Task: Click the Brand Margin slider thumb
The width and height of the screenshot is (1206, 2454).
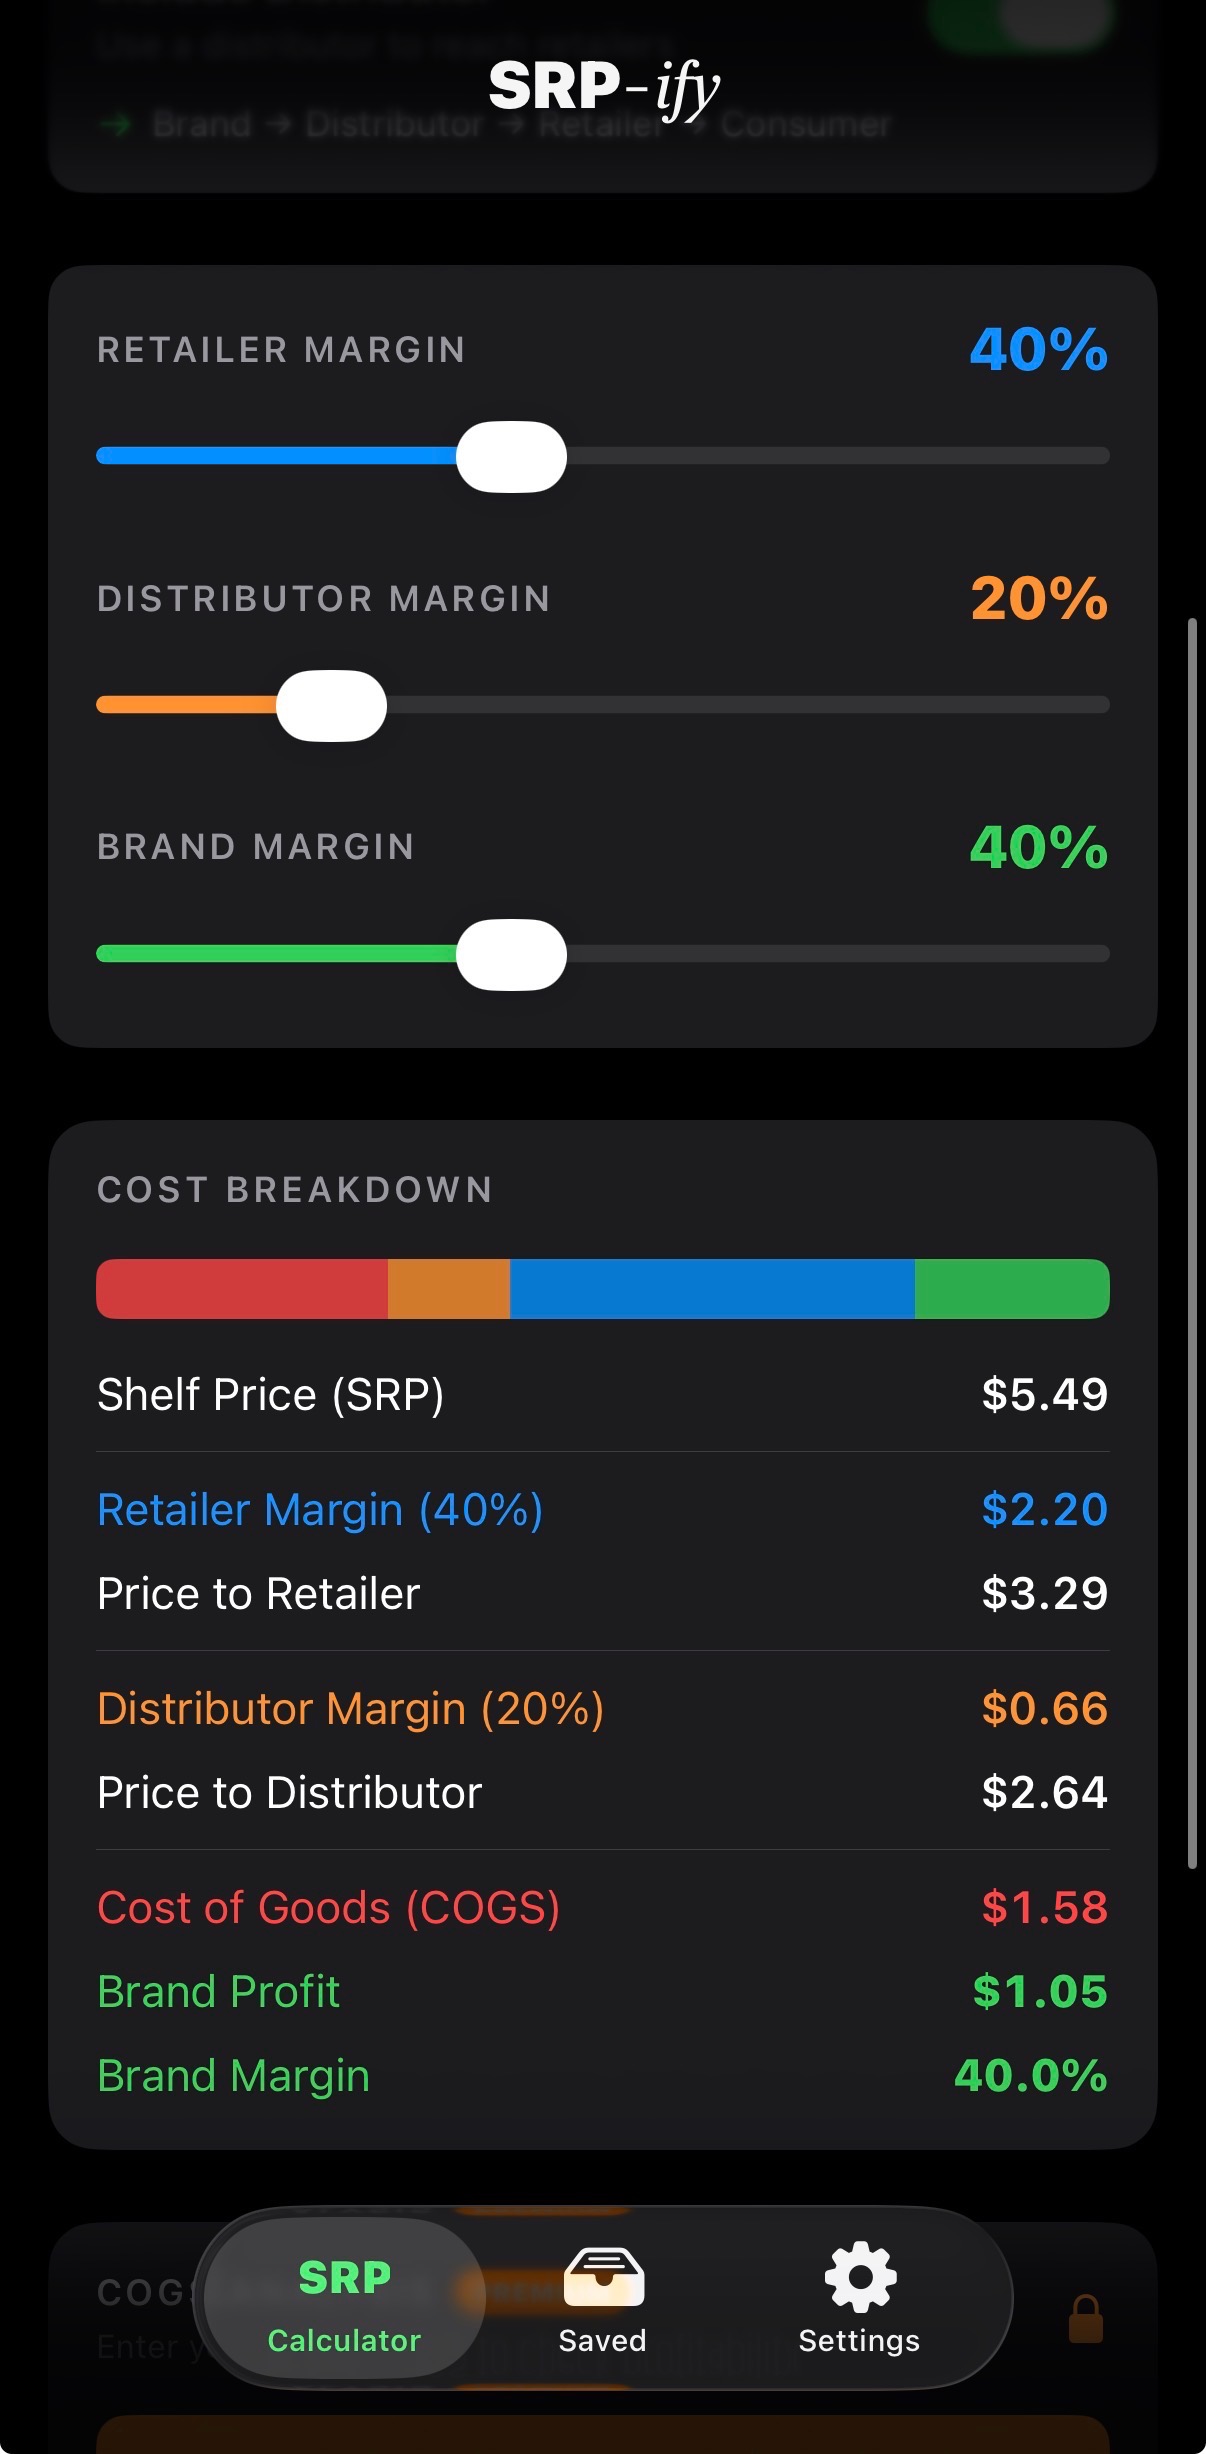Action: [511, 955]
